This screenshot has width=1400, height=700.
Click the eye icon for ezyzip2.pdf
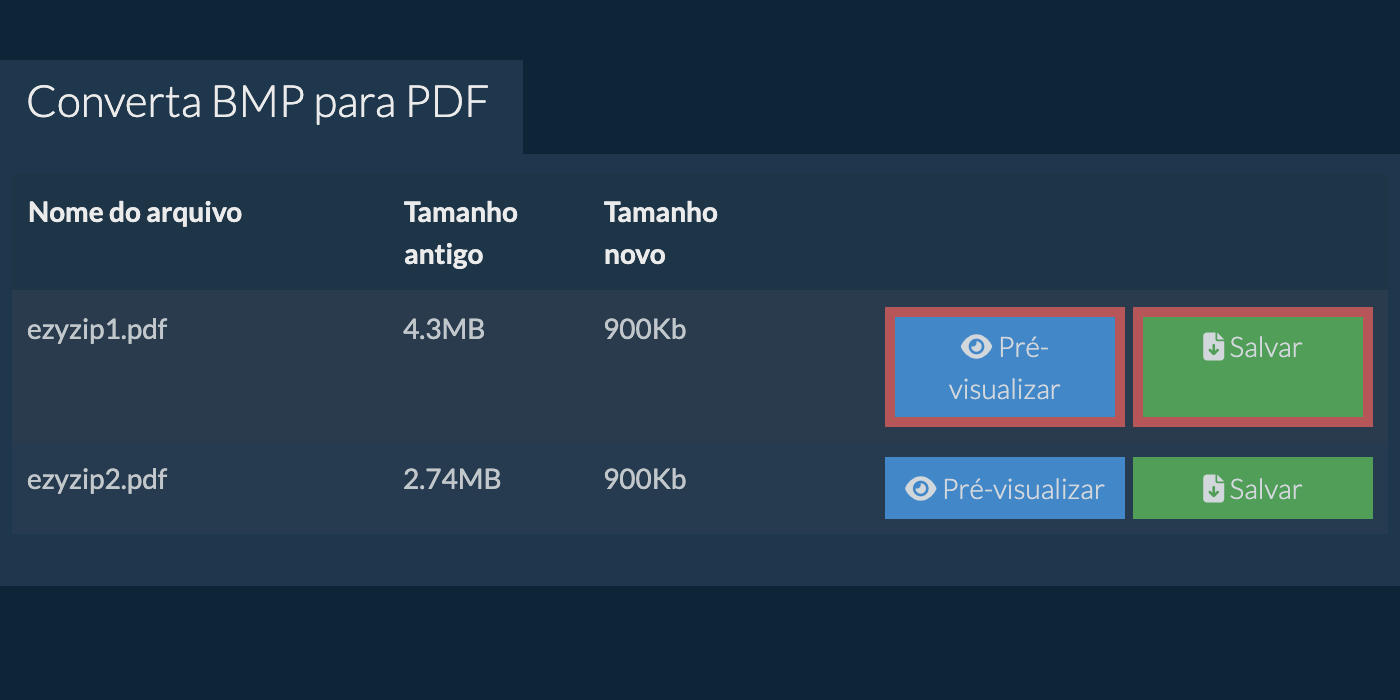click(x=920, y=489)
